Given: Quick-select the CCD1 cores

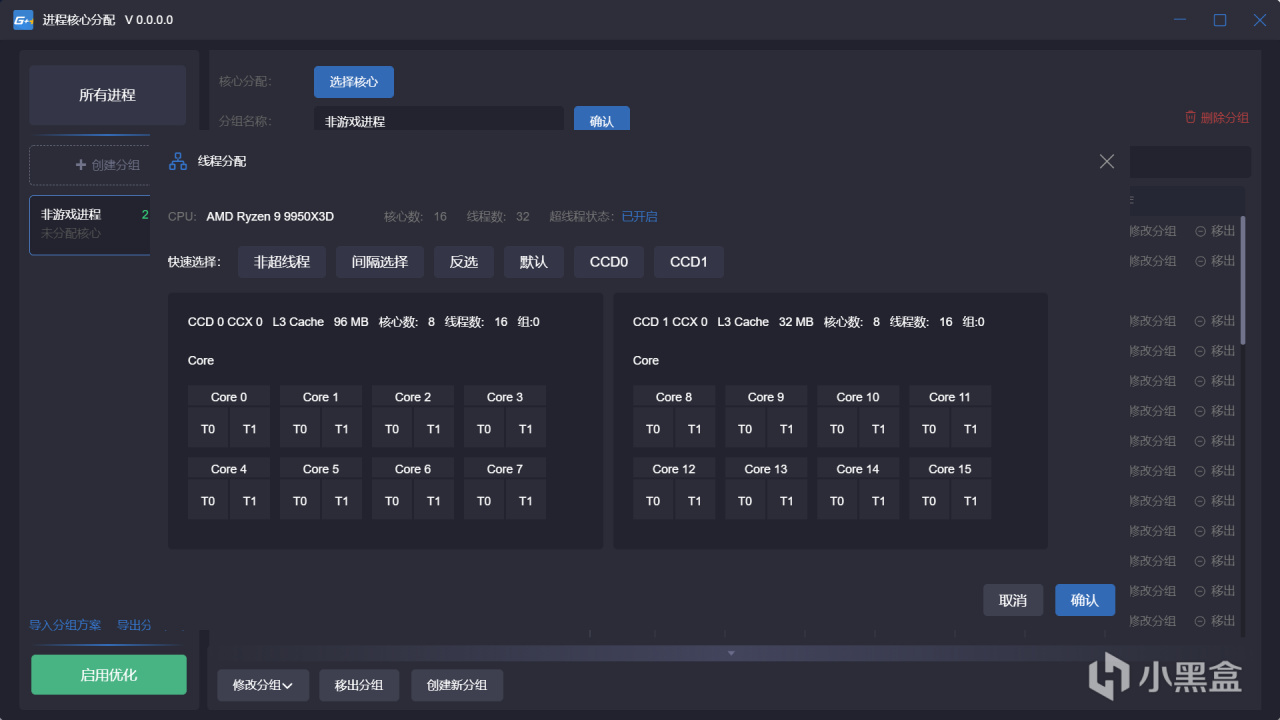Looking at the screenshot, I should (689, 262).
